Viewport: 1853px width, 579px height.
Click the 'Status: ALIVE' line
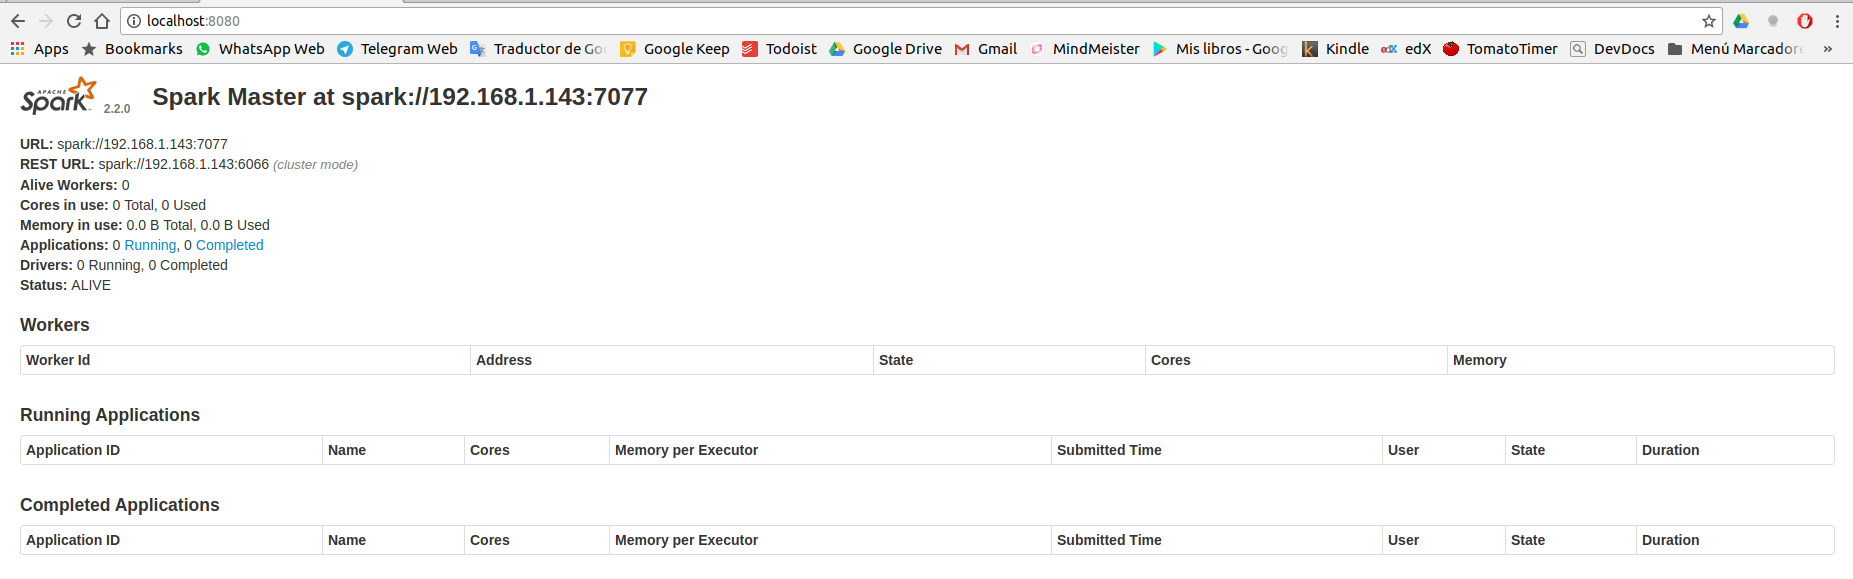tap(66, 285)
